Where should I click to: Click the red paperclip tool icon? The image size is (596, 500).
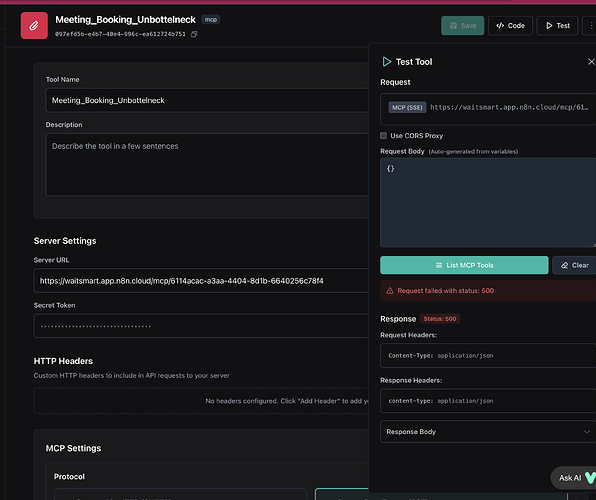tap(34, 25)
